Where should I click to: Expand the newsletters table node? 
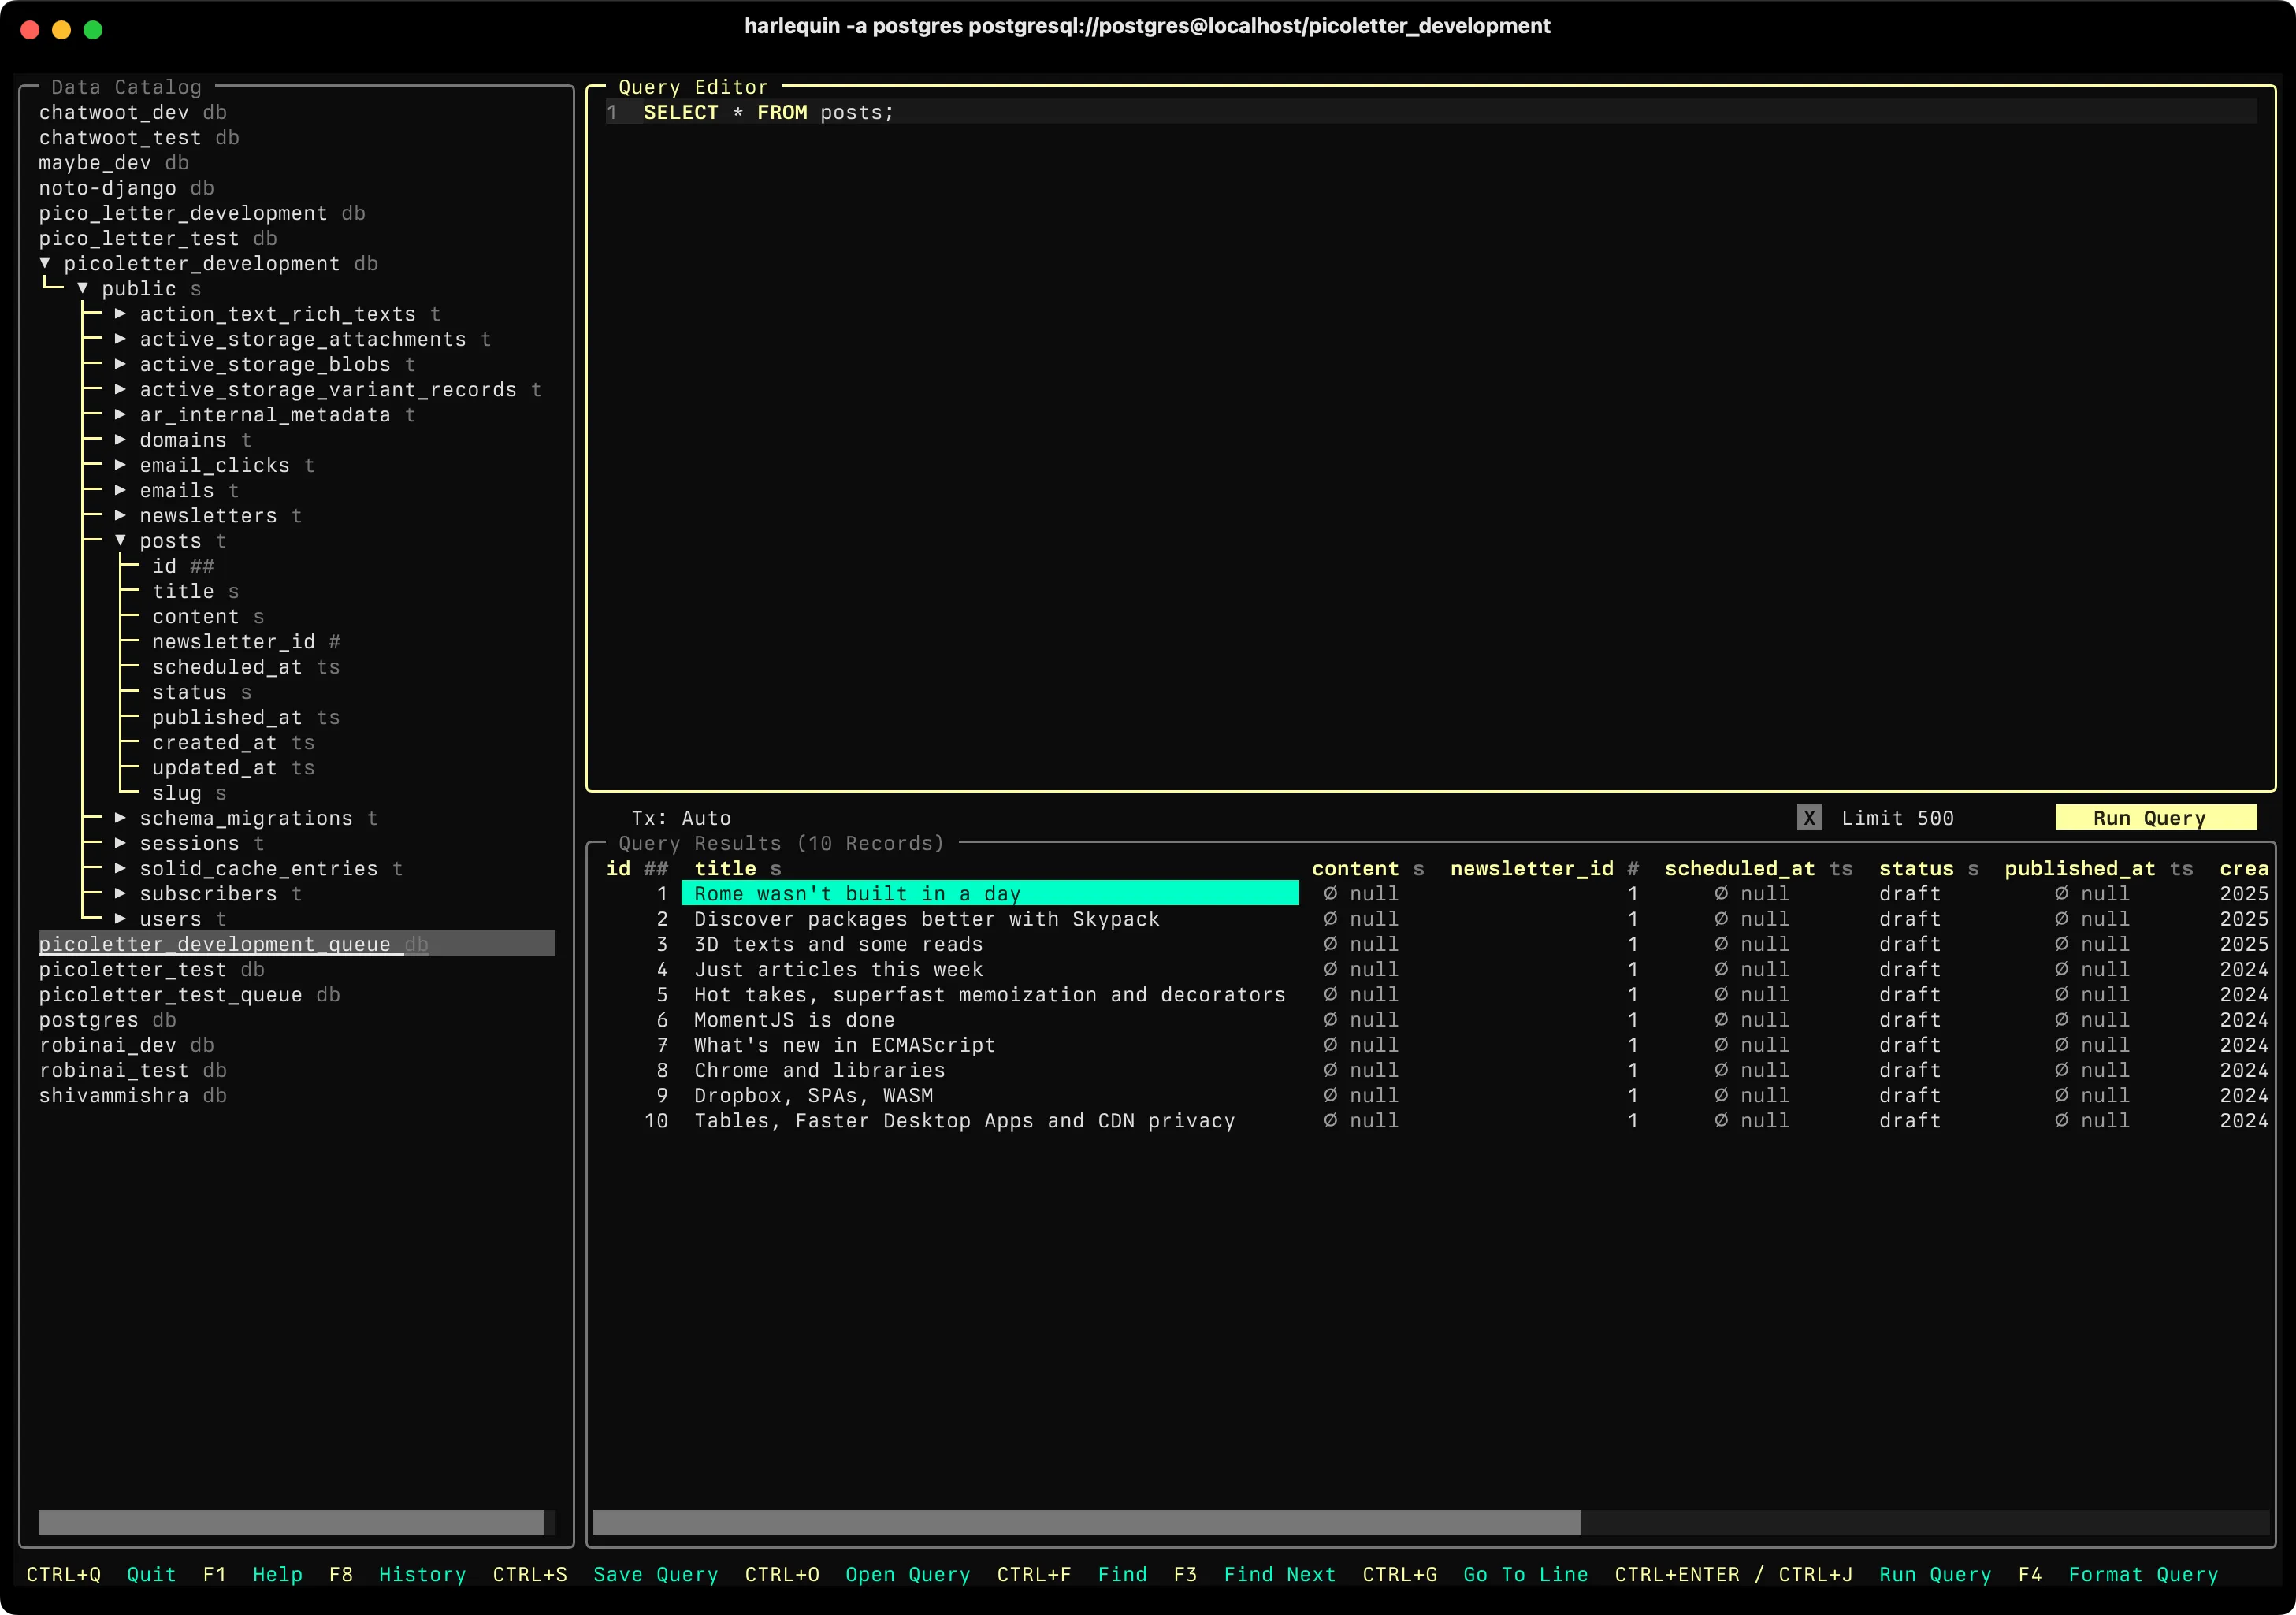[x=120, y=516]
